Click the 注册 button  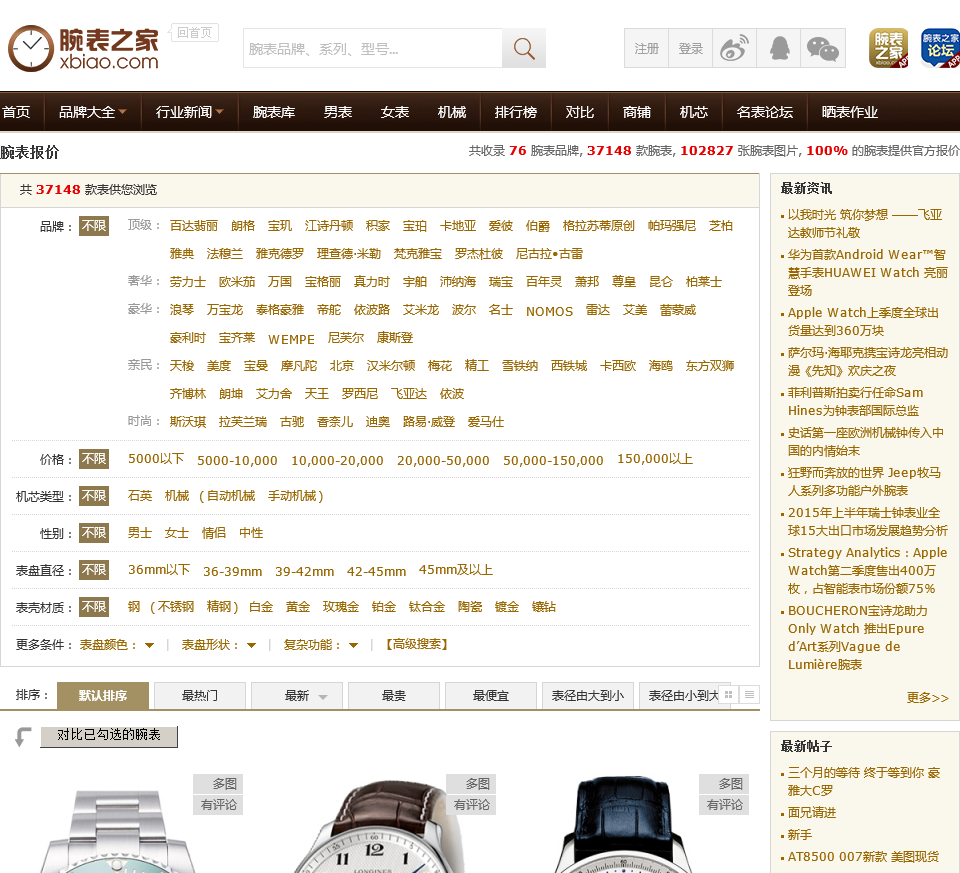point(647,48)
